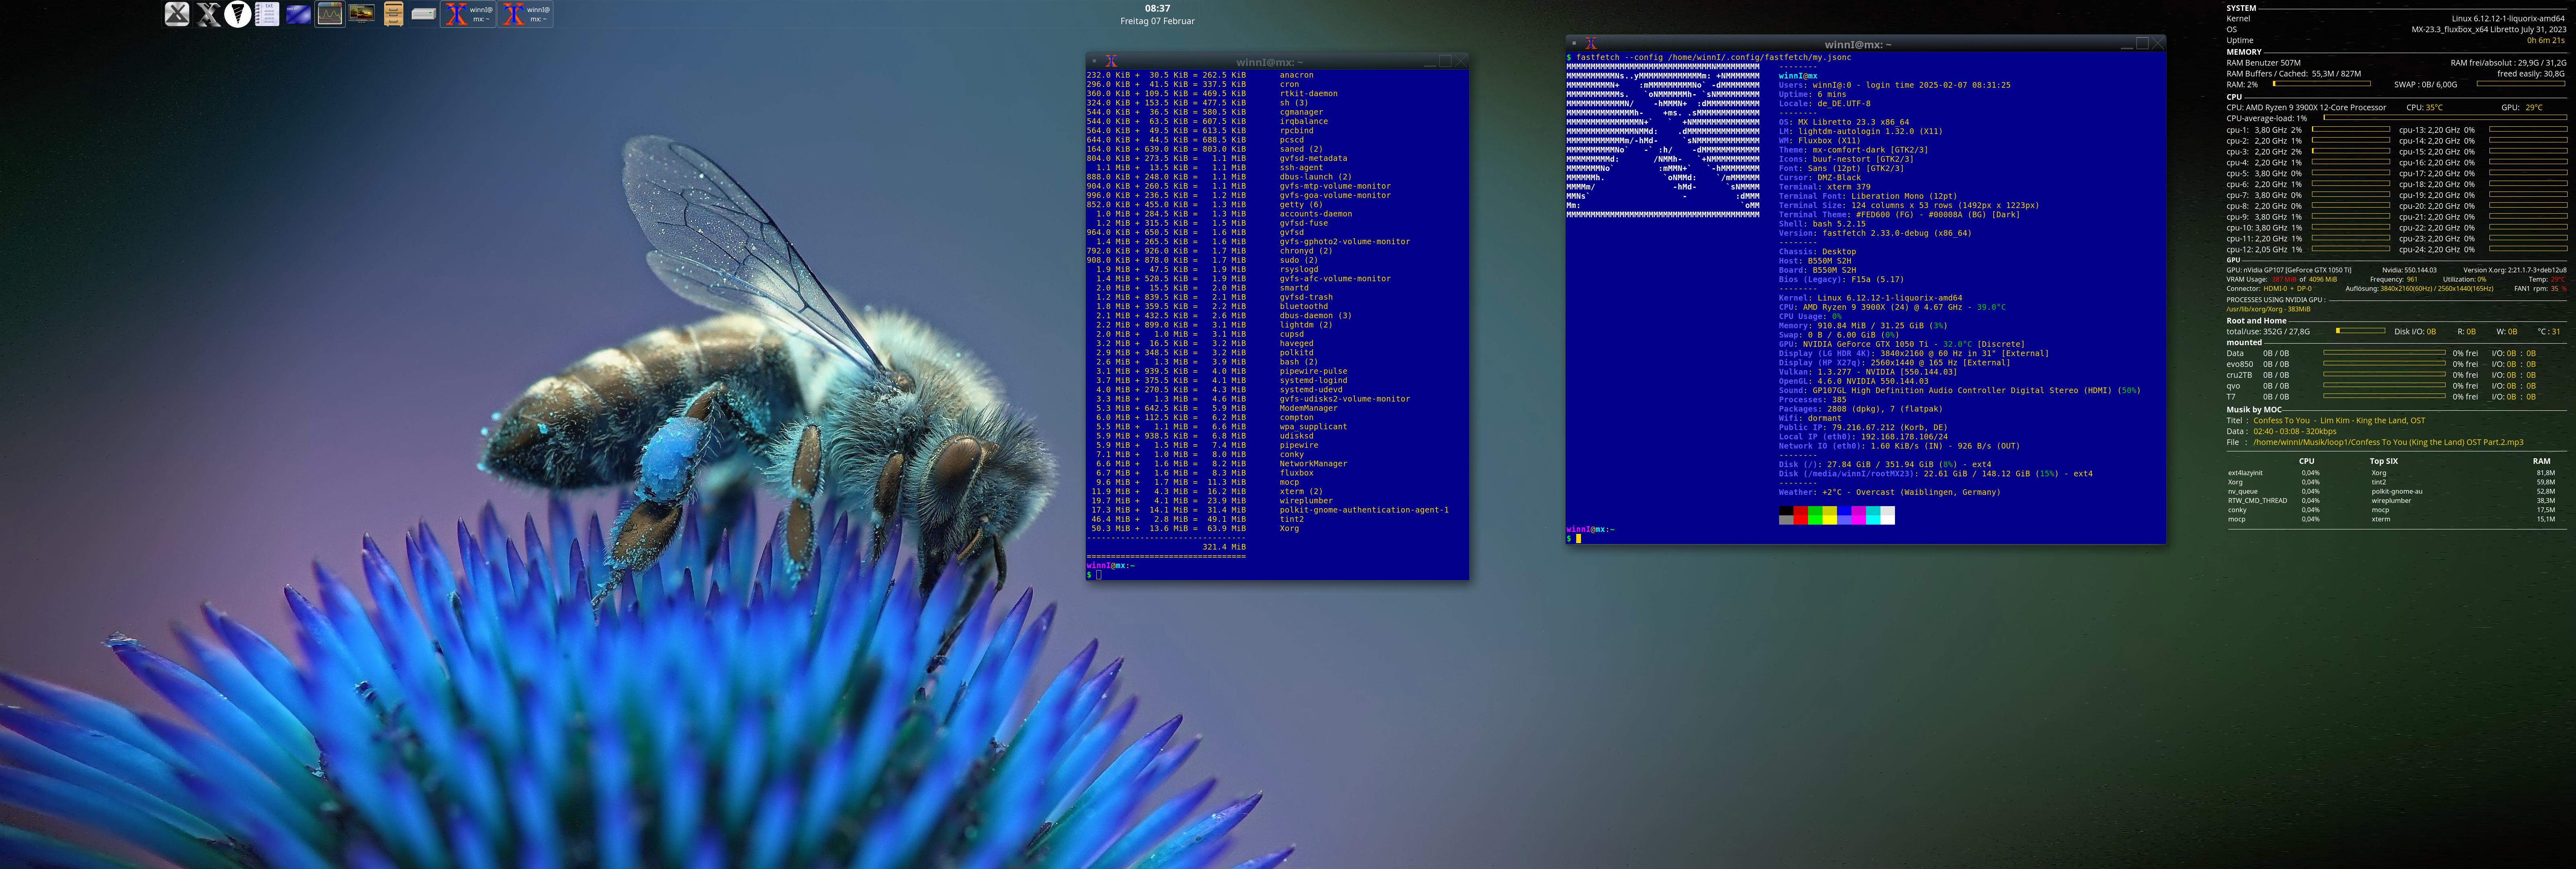Click the prompt cursor in process-list terminal
Viewport: 2576px width, 869px height.
(x=1099, y=575)
